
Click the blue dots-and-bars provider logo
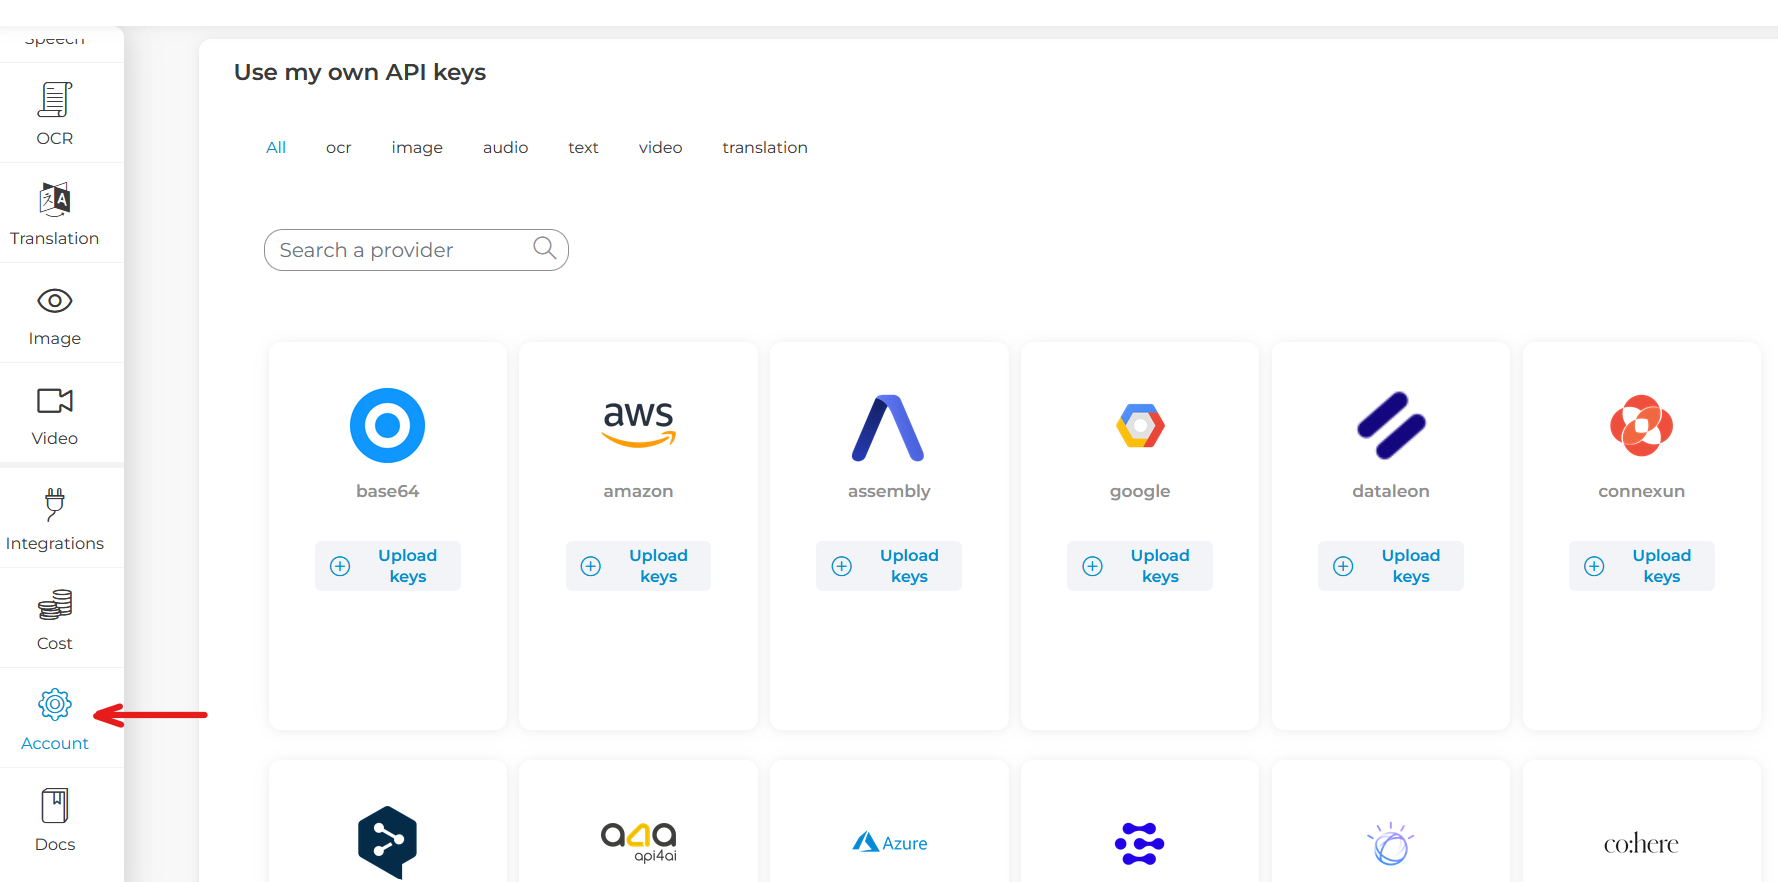[1140, 844]
